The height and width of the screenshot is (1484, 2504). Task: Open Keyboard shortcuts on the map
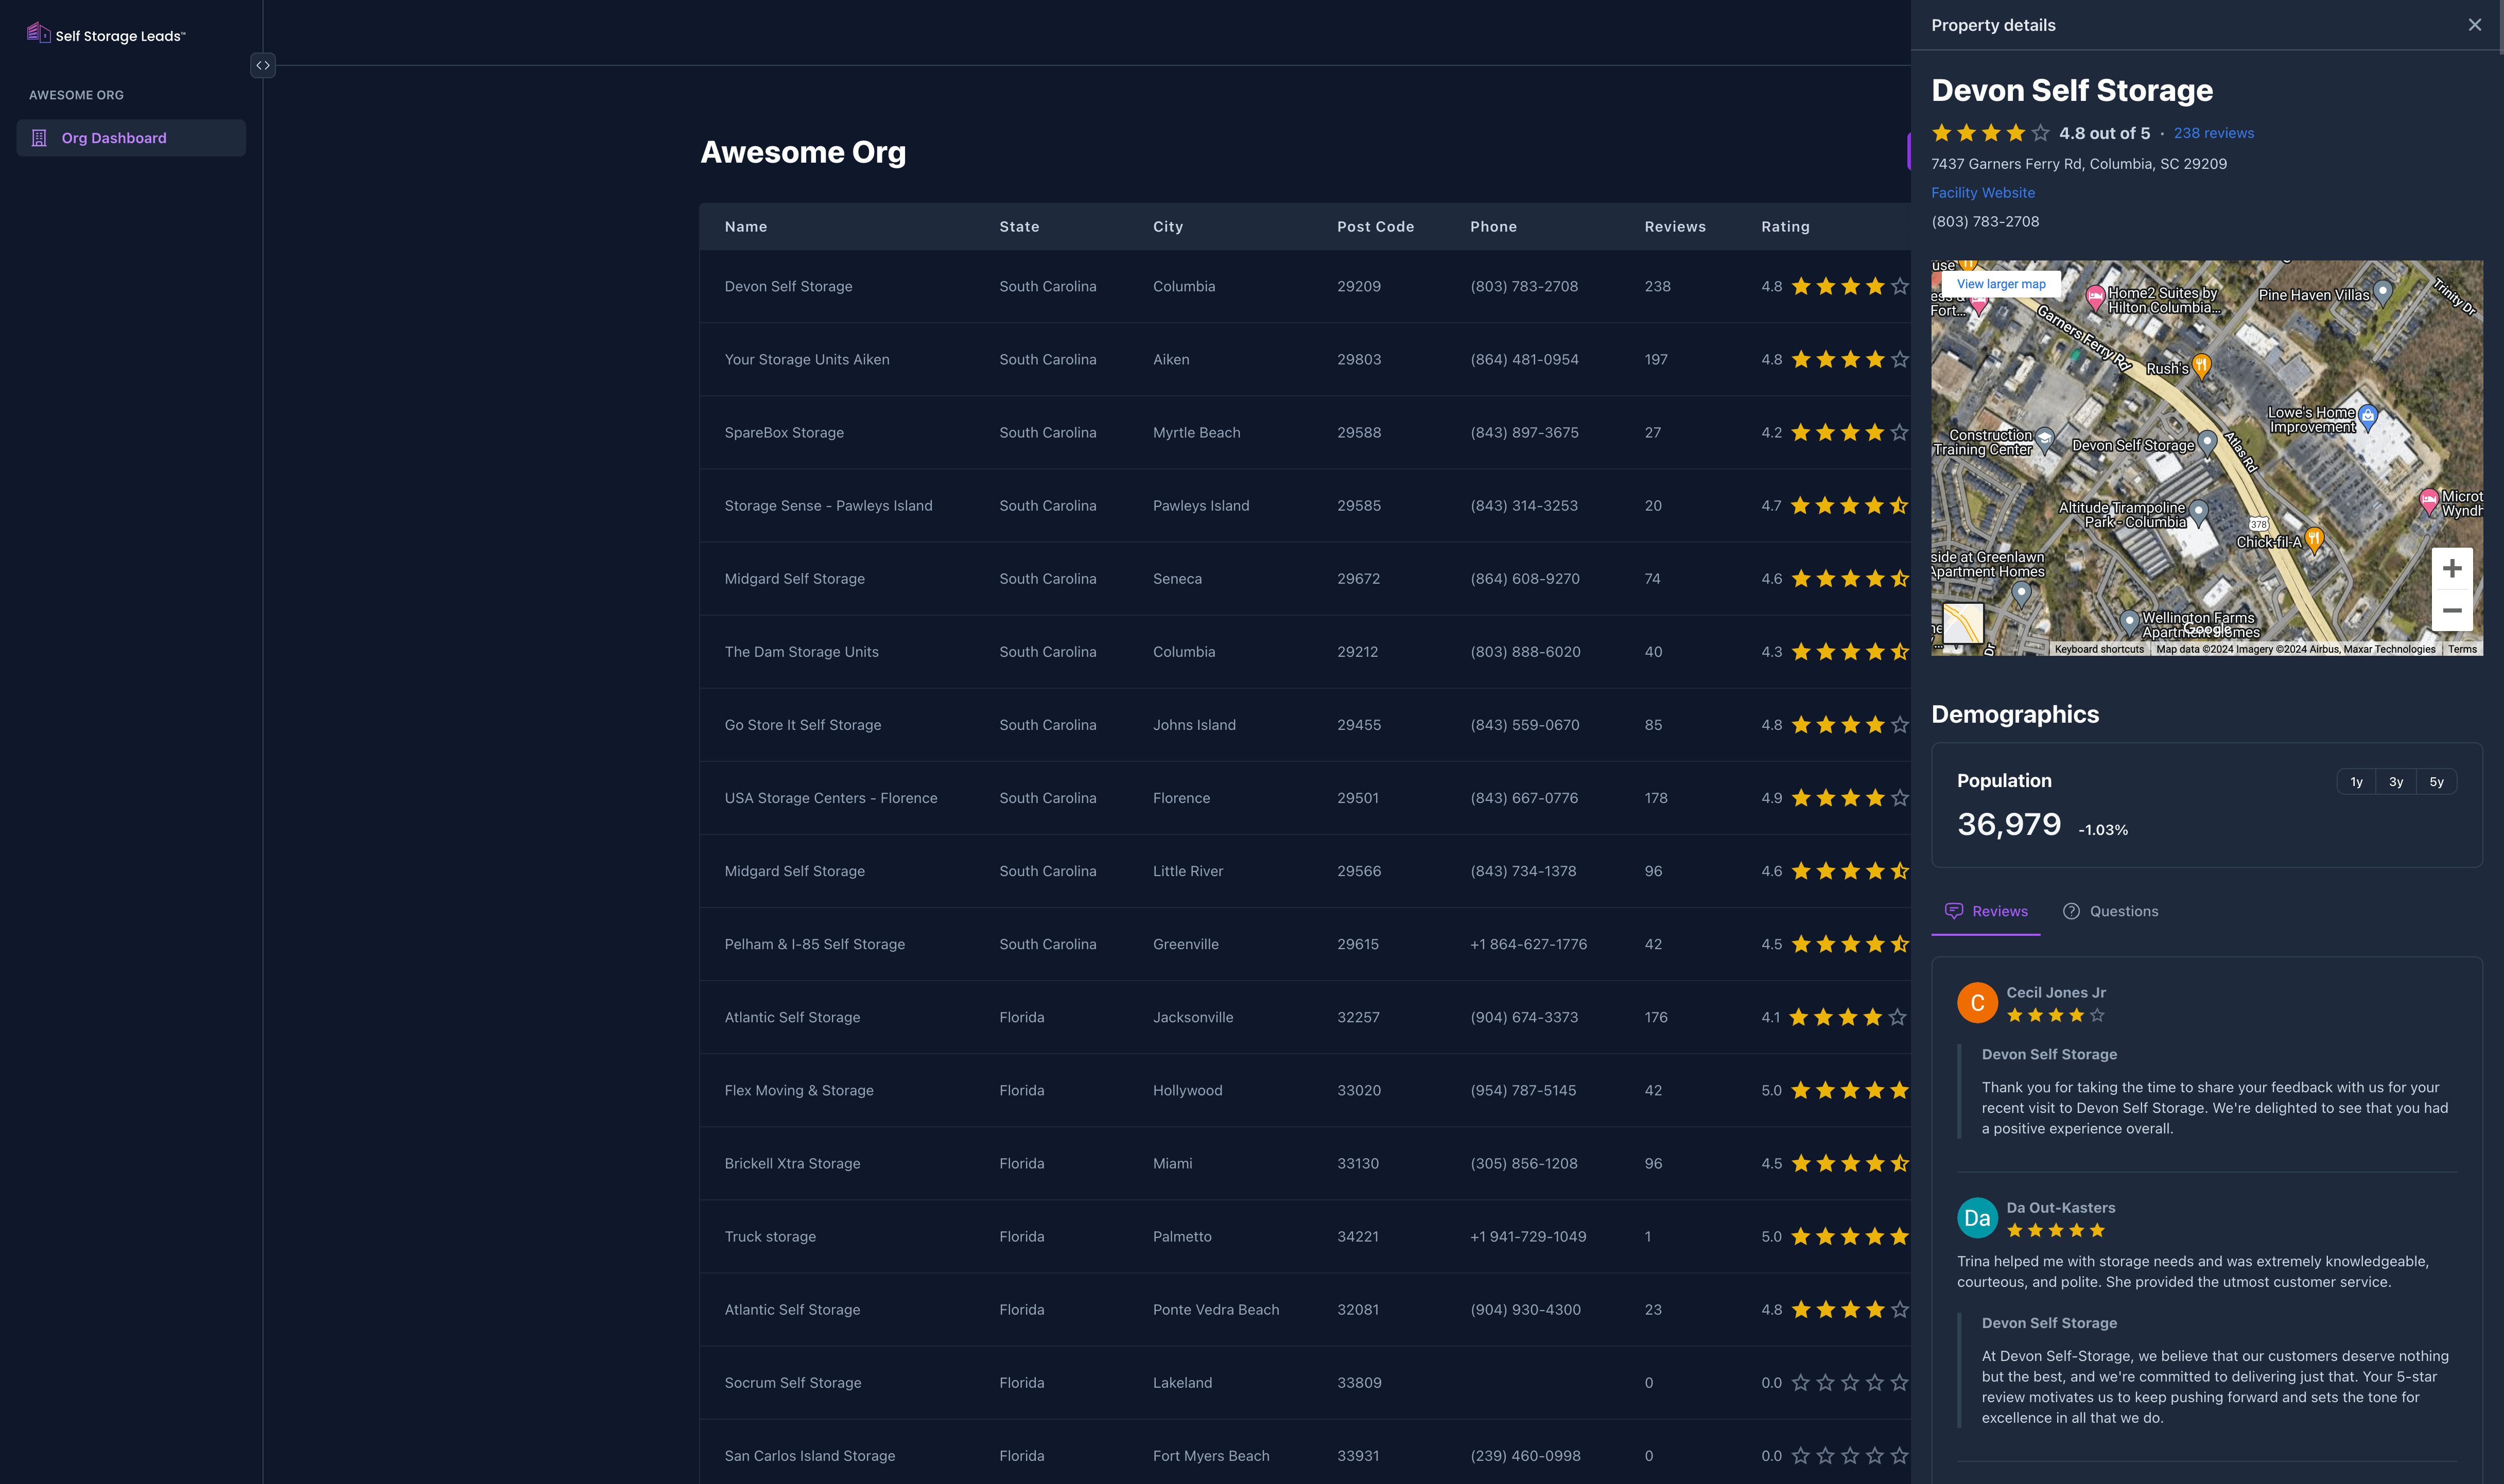click(2099, 649)
